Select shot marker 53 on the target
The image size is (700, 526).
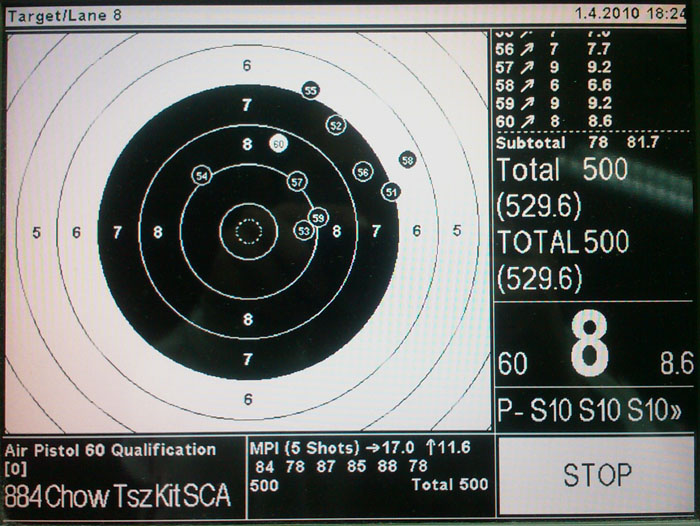(x=304, y=231)
